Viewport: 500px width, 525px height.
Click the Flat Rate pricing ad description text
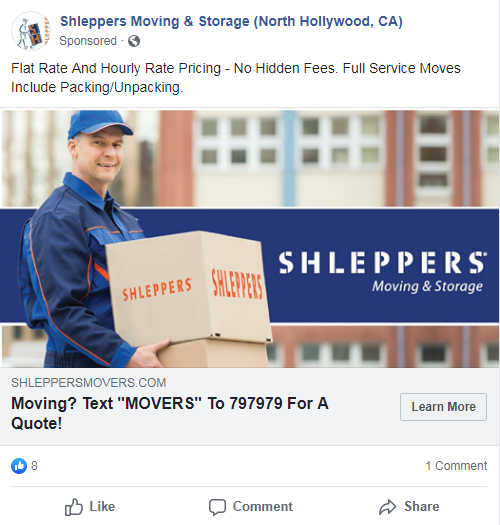click(x=236, y=78)
